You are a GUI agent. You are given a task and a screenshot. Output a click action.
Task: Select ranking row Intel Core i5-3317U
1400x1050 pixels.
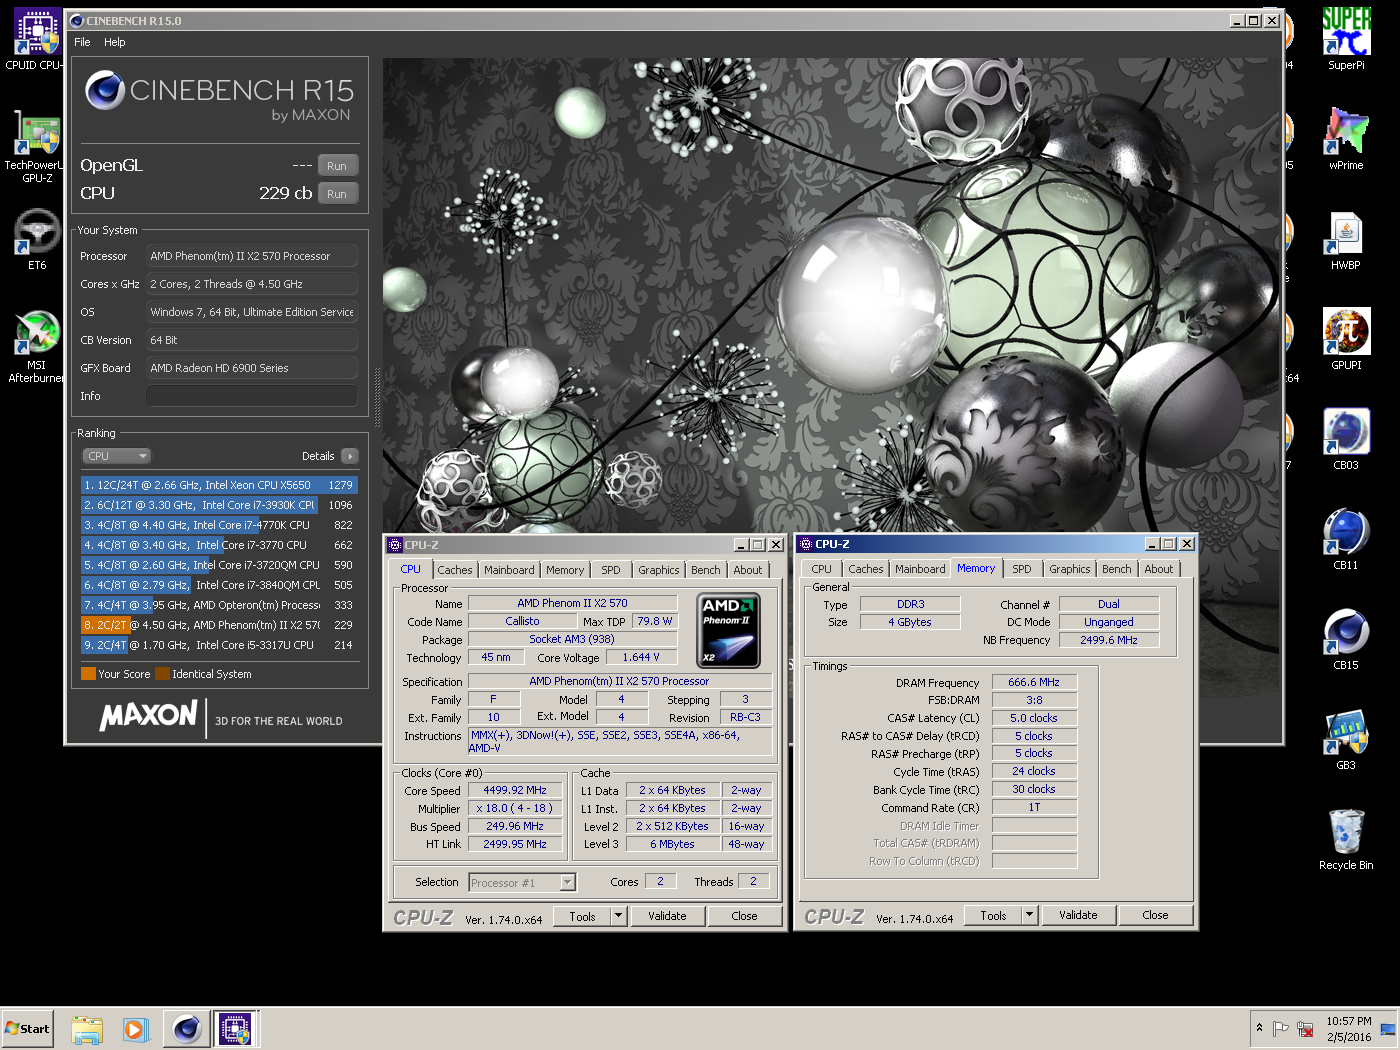pos(219,645)
